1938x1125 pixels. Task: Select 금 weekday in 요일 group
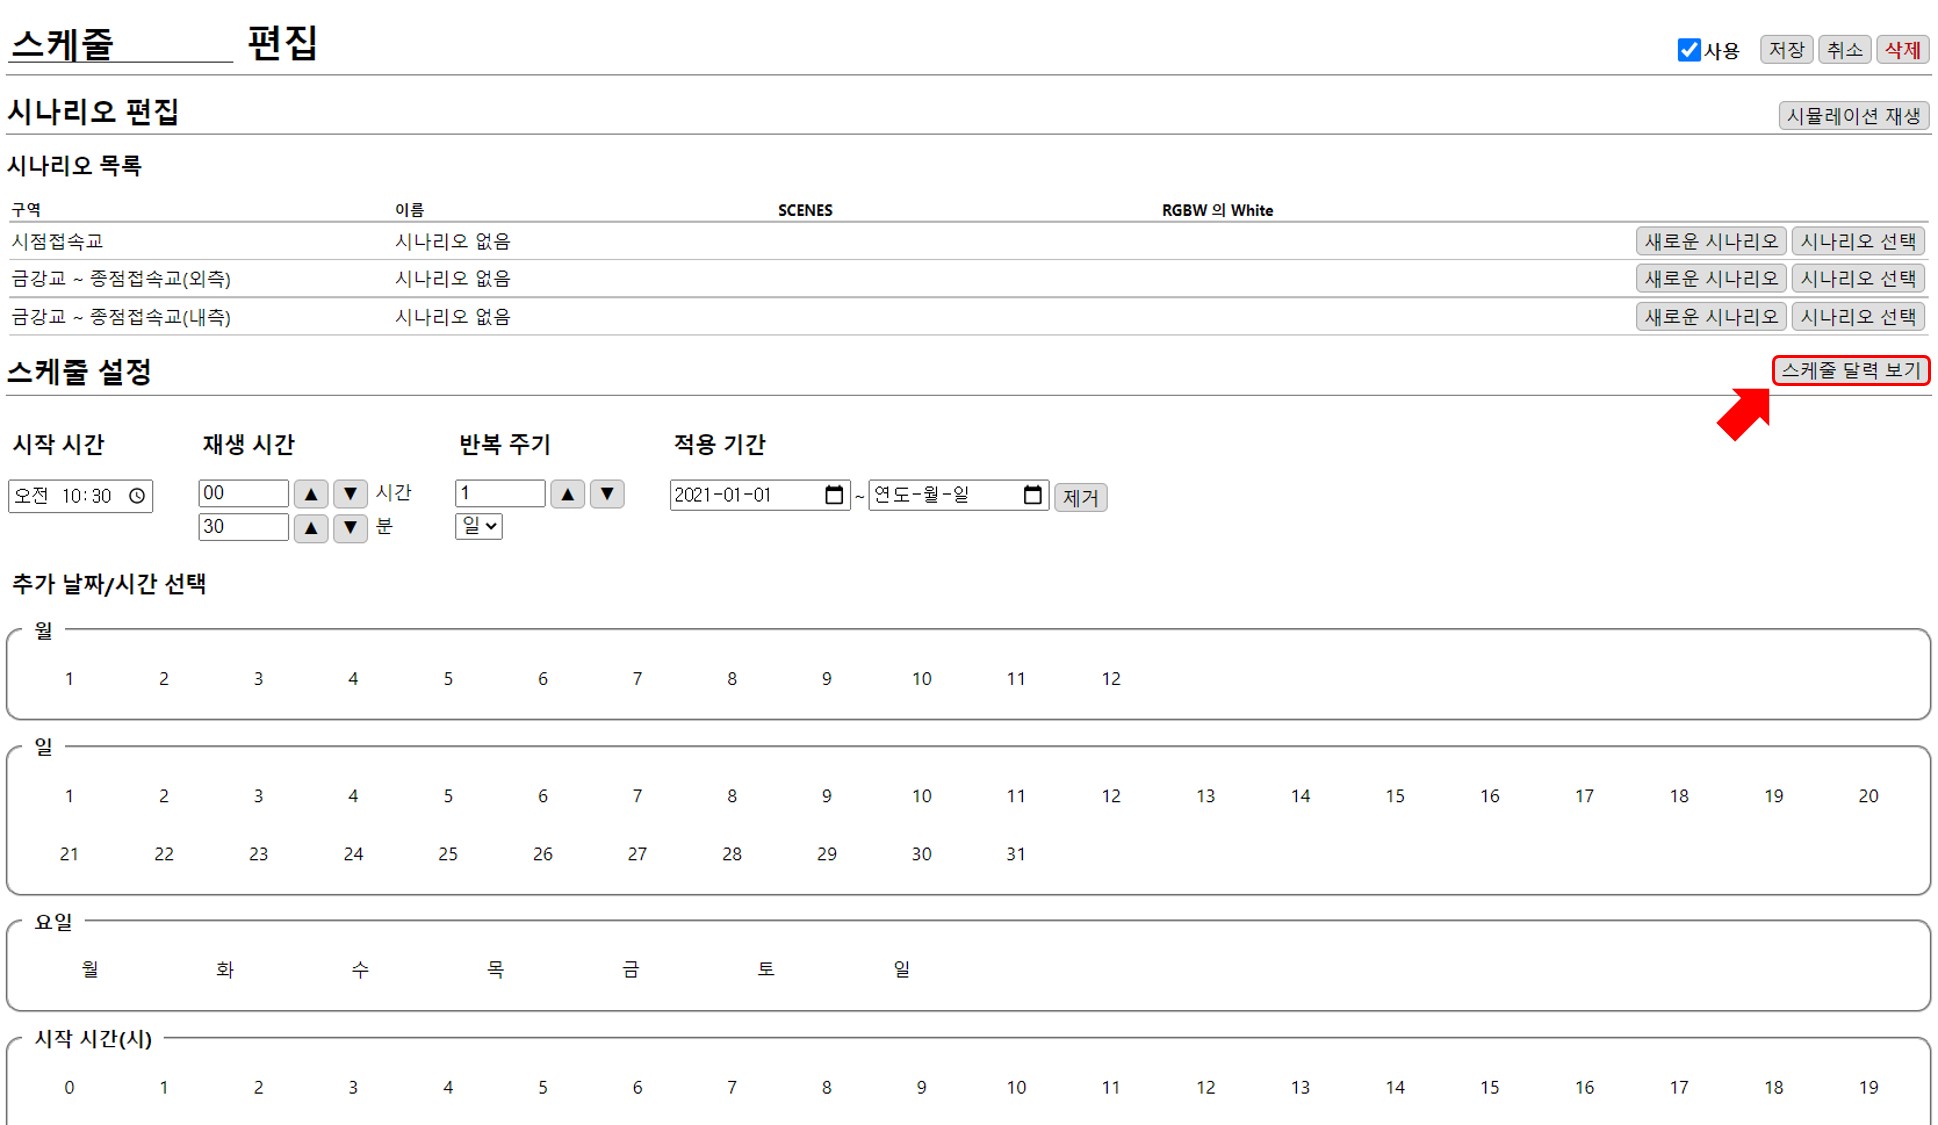pyautogui.click(x=630, y=969)
